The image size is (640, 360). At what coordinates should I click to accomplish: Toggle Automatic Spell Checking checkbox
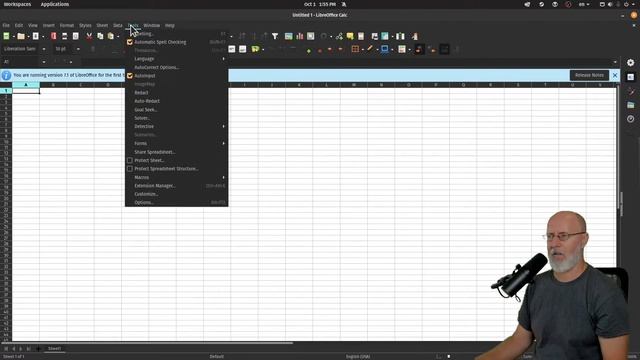pyautogui.click(x=130, y=42)
